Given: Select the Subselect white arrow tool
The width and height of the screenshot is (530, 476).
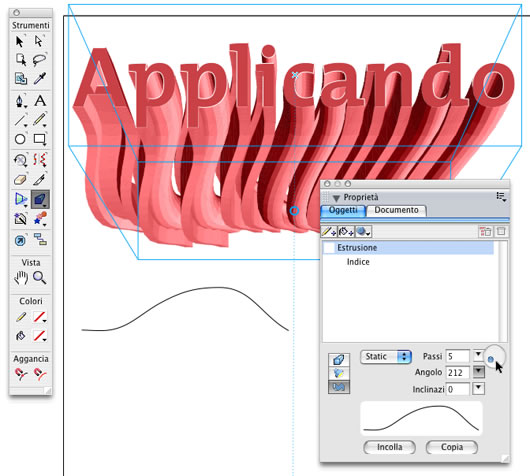Looking at the screenshot, I should click(x=39, y=42).
